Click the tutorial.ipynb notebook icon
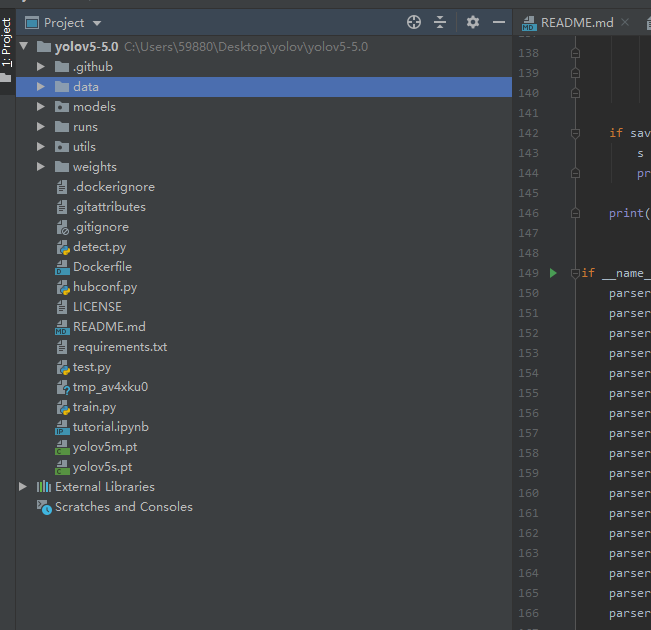This screenshot has width=651, height=630. tap(62, 427)
